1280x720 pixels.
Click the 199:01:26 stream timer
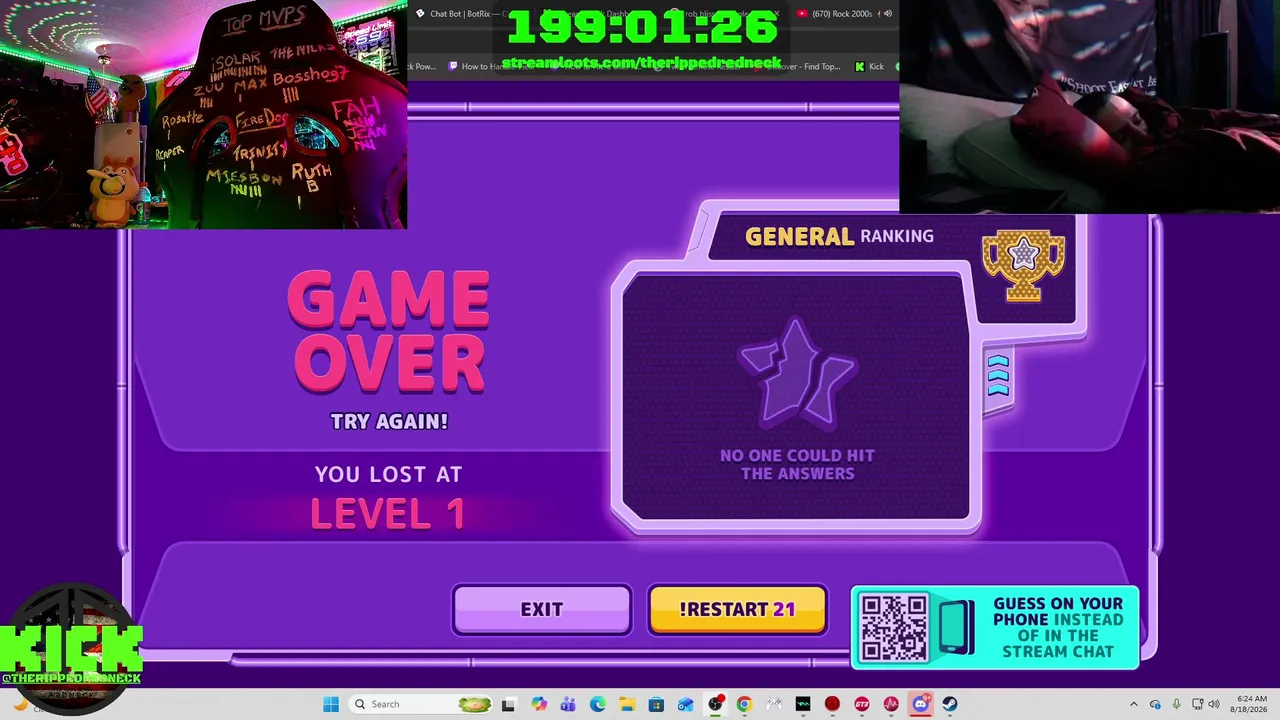pyautogui.click(x=643, y=27)
